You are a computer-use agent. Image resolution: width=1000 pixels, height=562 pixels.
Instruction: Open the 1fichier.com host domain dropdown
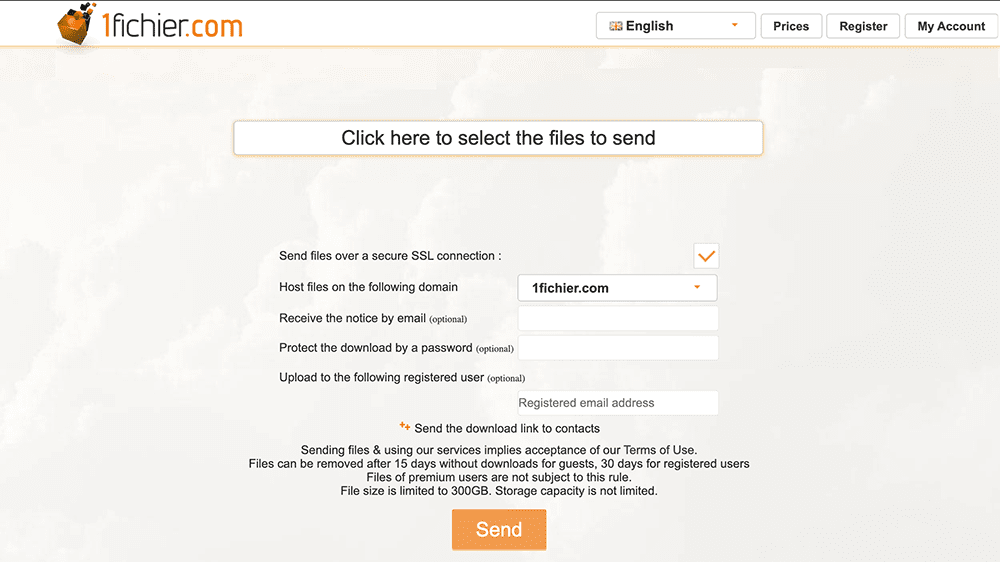pos(617,288)
